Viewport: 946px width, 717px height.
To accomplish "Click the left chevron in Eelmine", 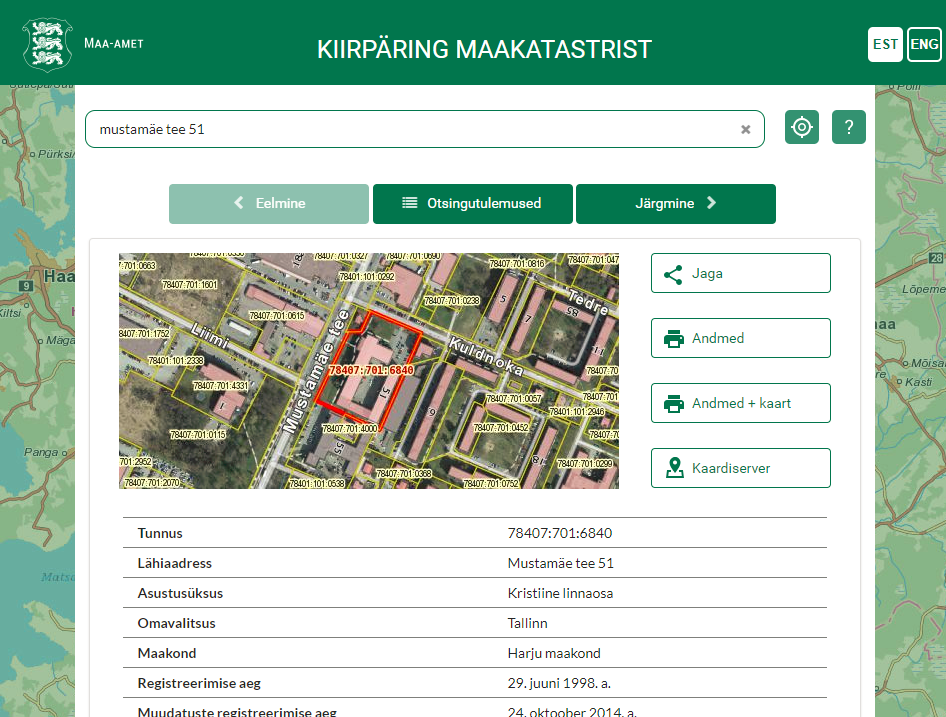I will point(239,203).
